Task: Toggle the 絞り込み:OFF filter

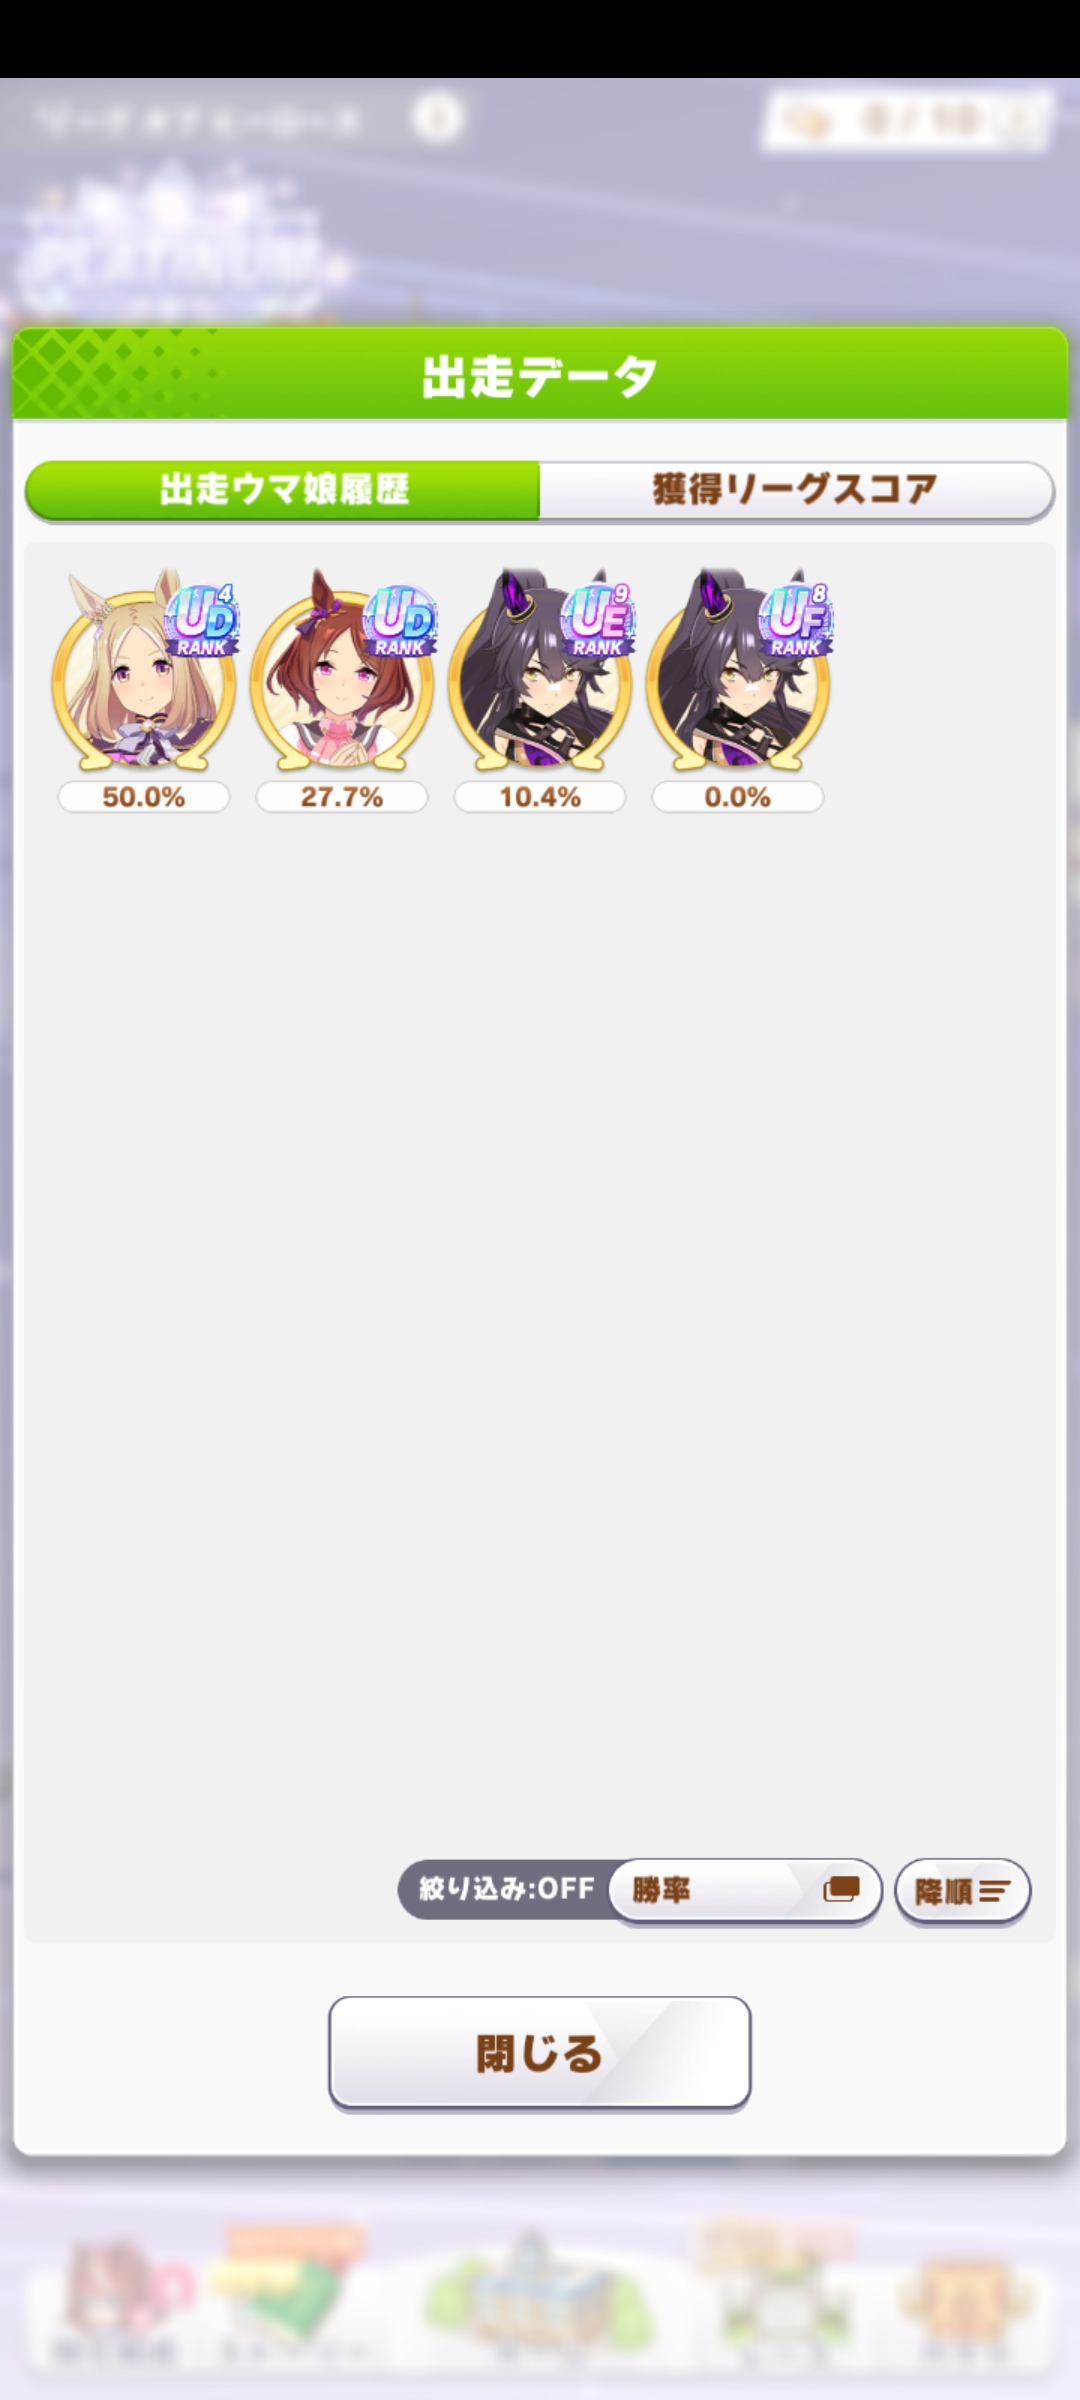Action: pos(506,1889)
